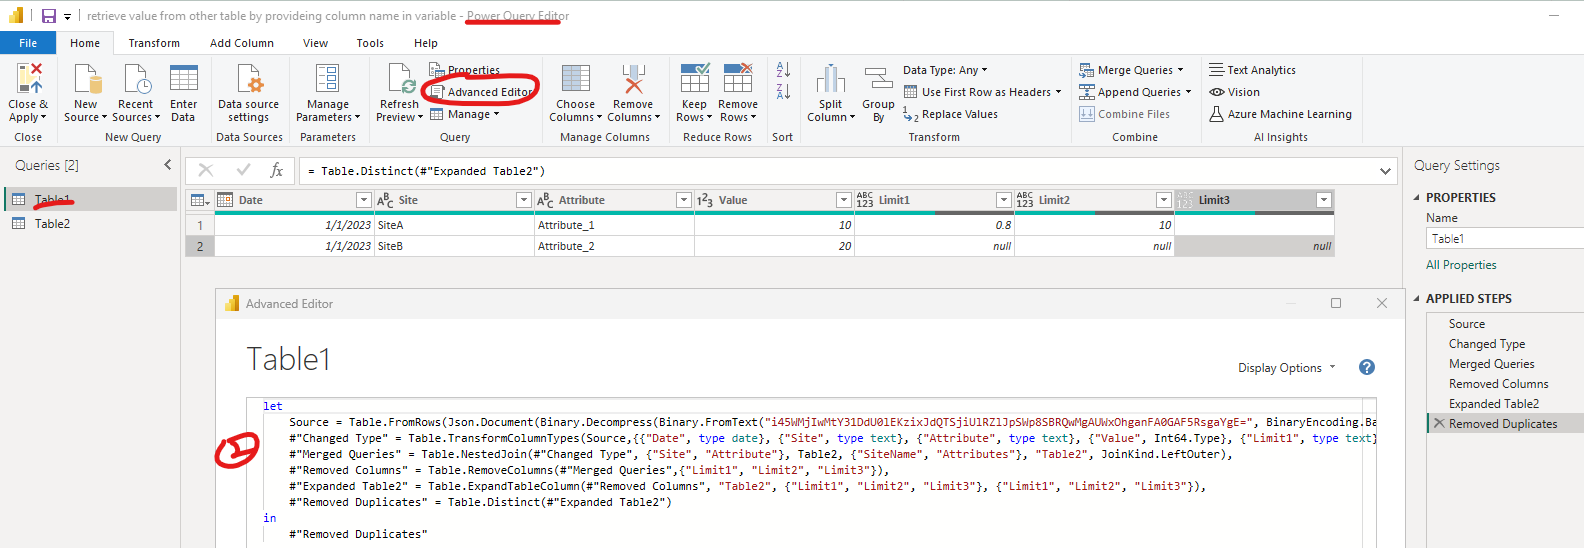The width and height of the screenshot is (1584, 548).
Task: Collapse the APPLIED STEPS section
Action: [x=1417, y=299]
